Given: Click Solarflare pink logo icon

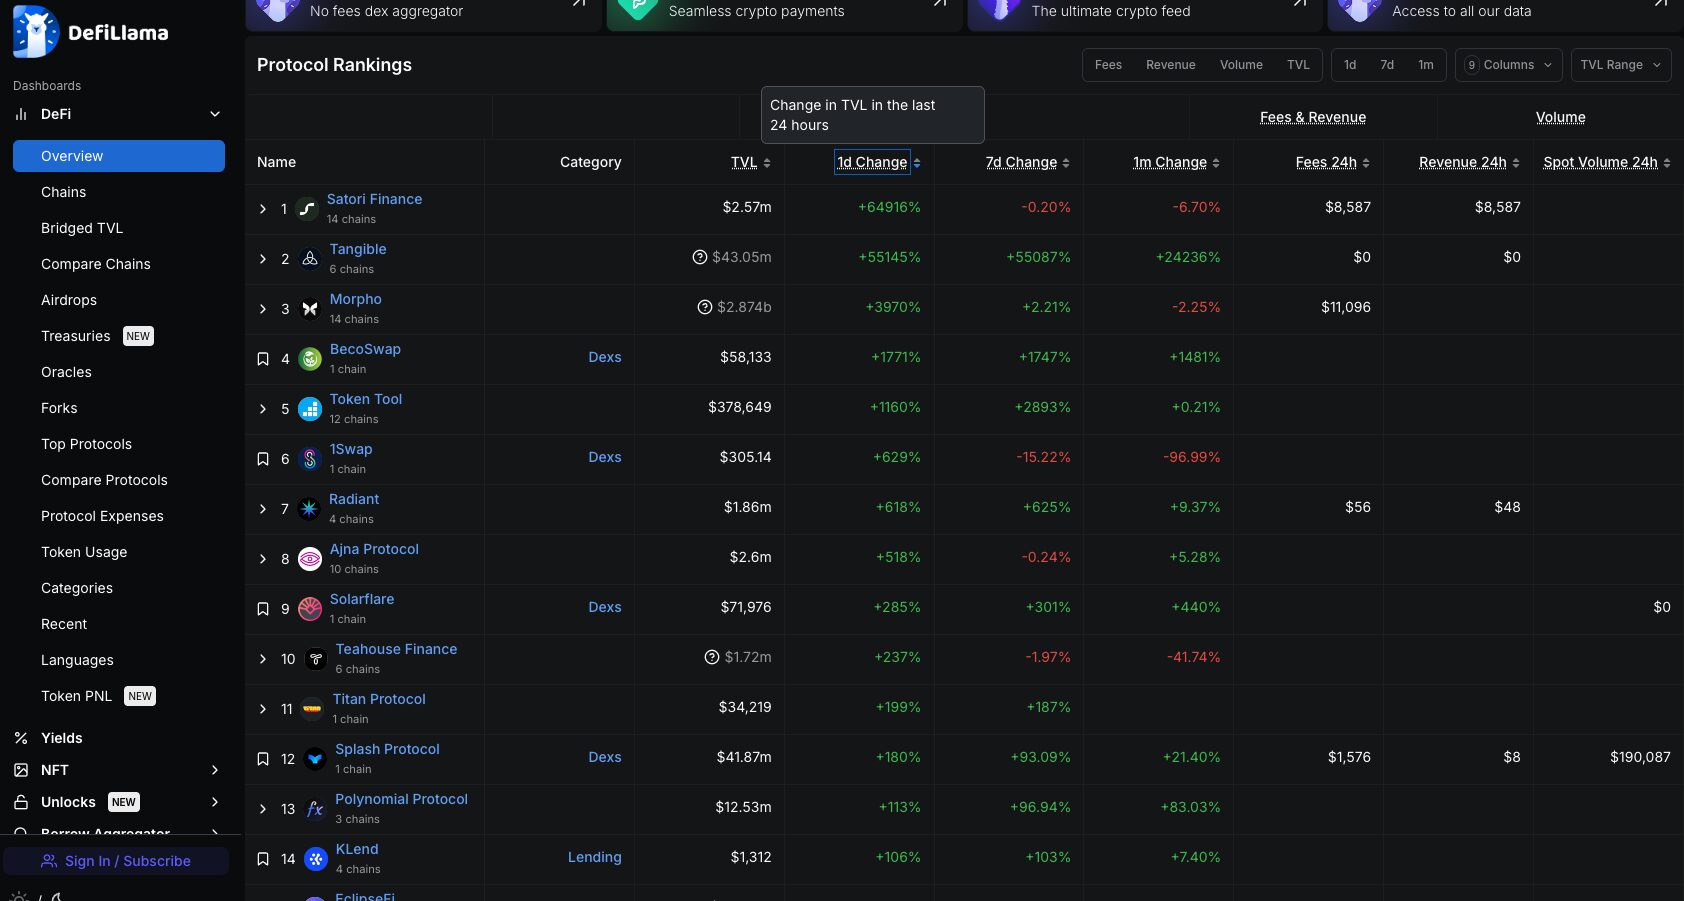Looking at the screenshot, I should (x=310, y=609).
